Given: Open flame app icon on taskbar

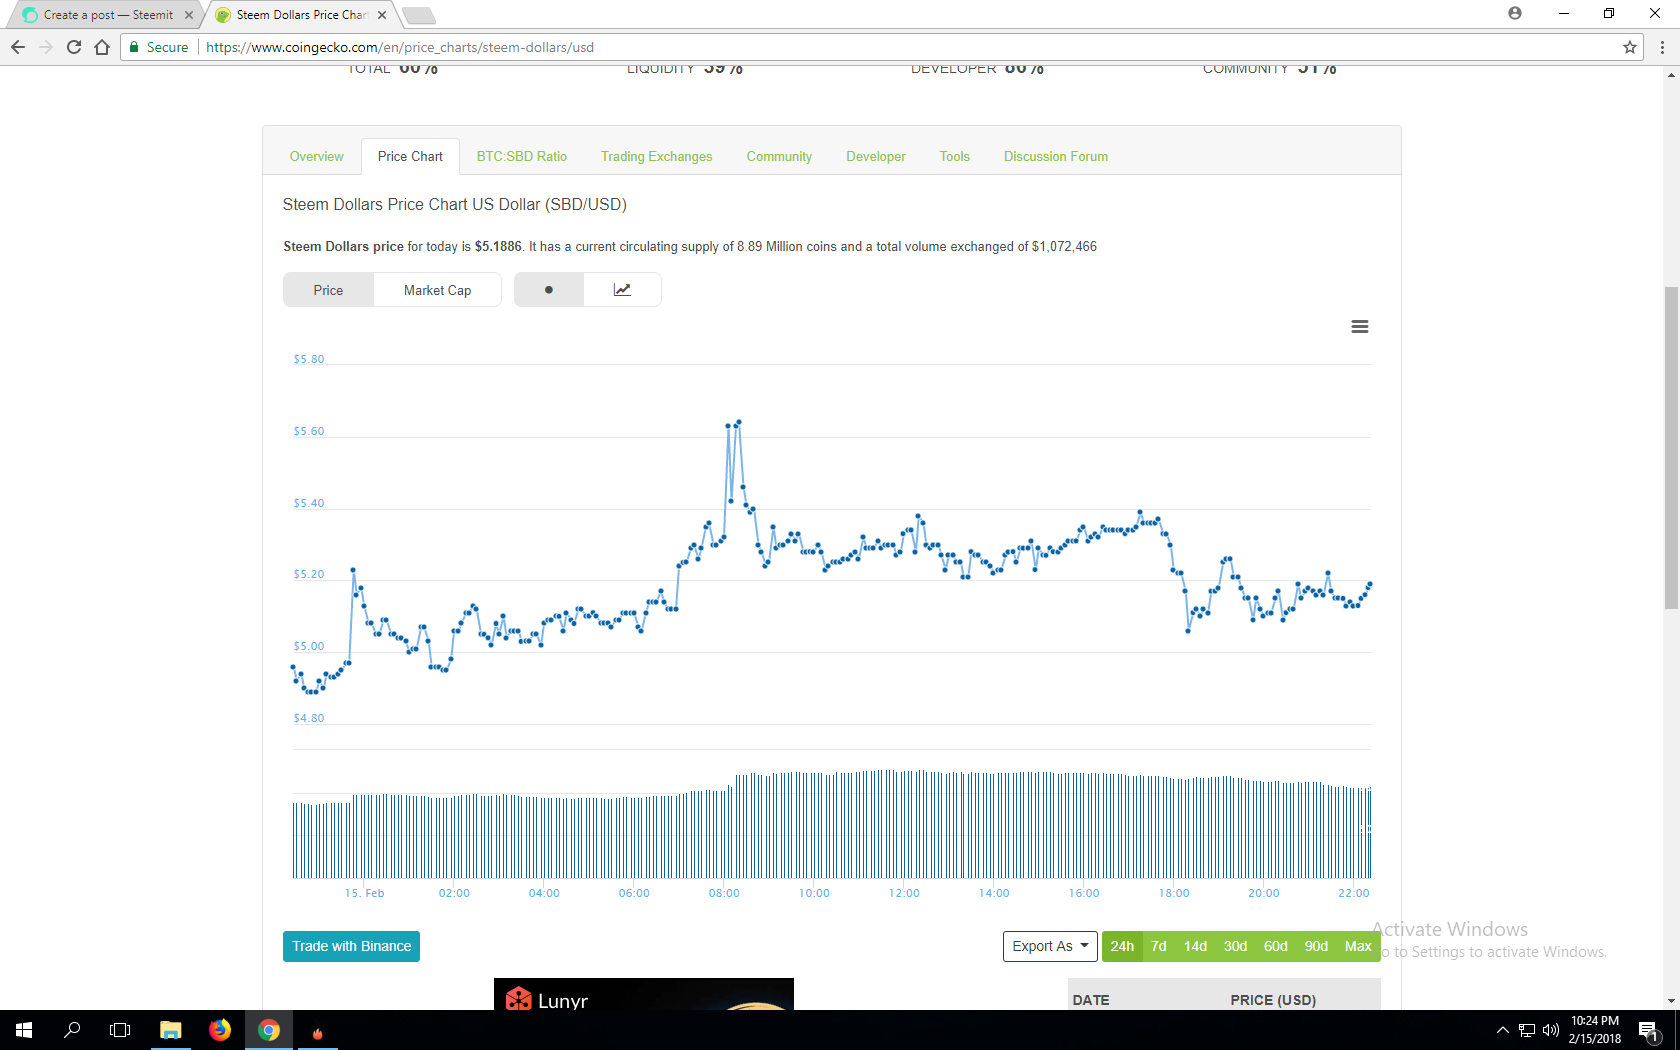Looking at the screenshot, I should tap(318, 1030).
